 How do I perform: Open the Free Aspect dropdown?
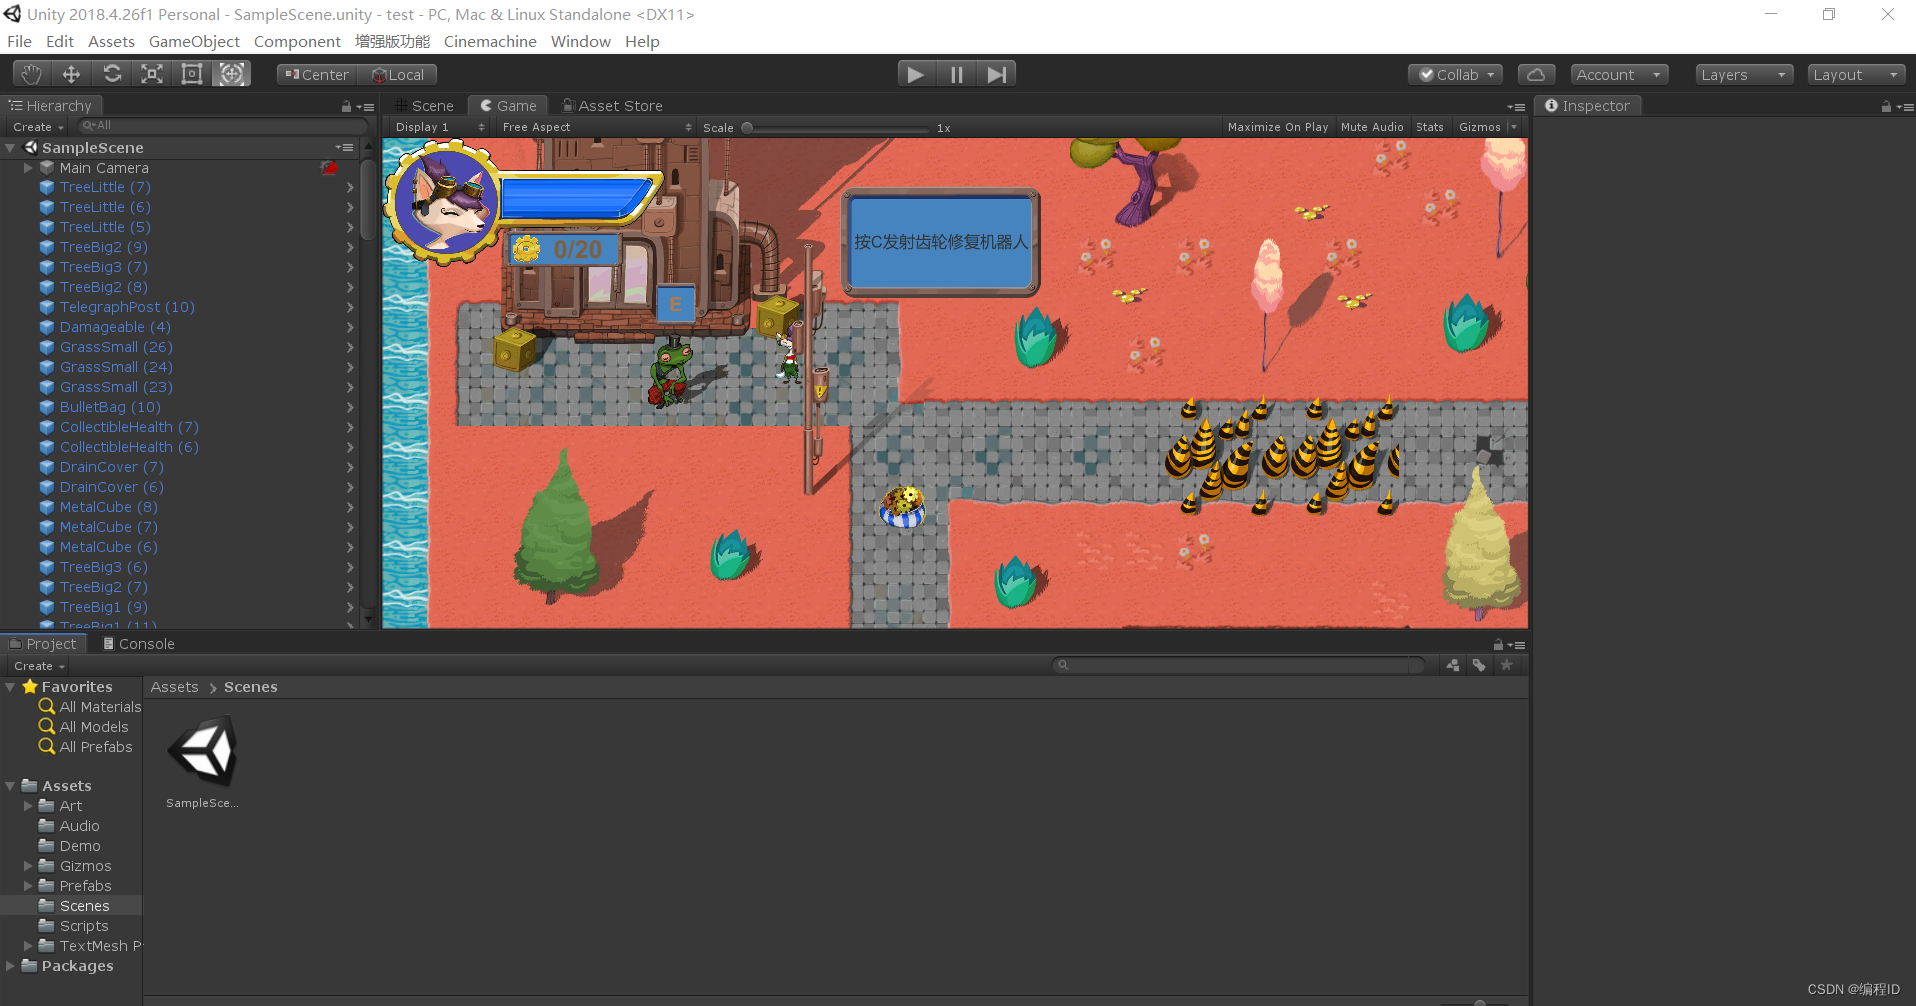point(597,127)
